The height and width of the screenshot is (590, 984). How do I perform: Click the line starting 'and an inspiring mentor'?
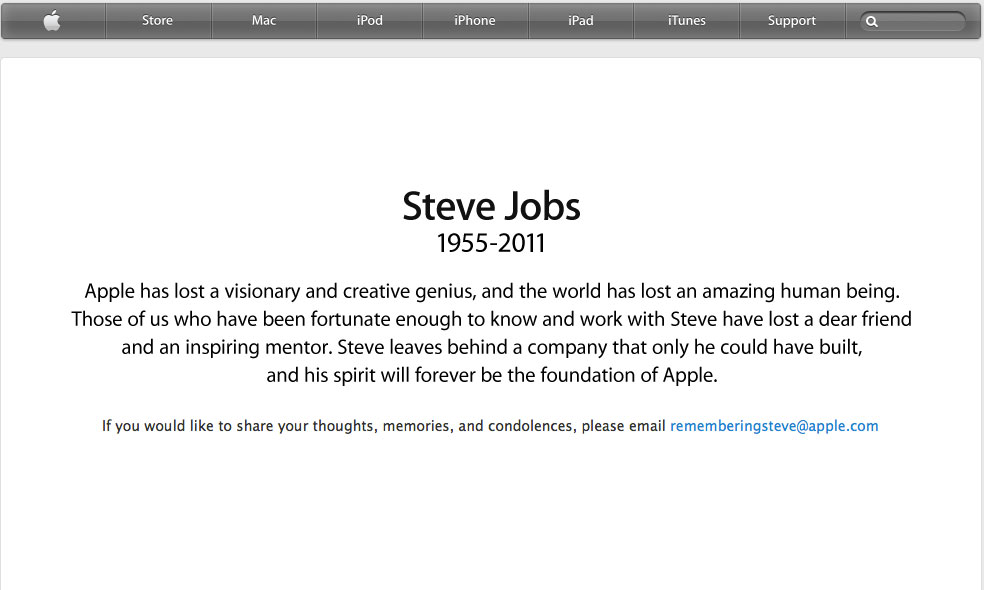(492, 347)
